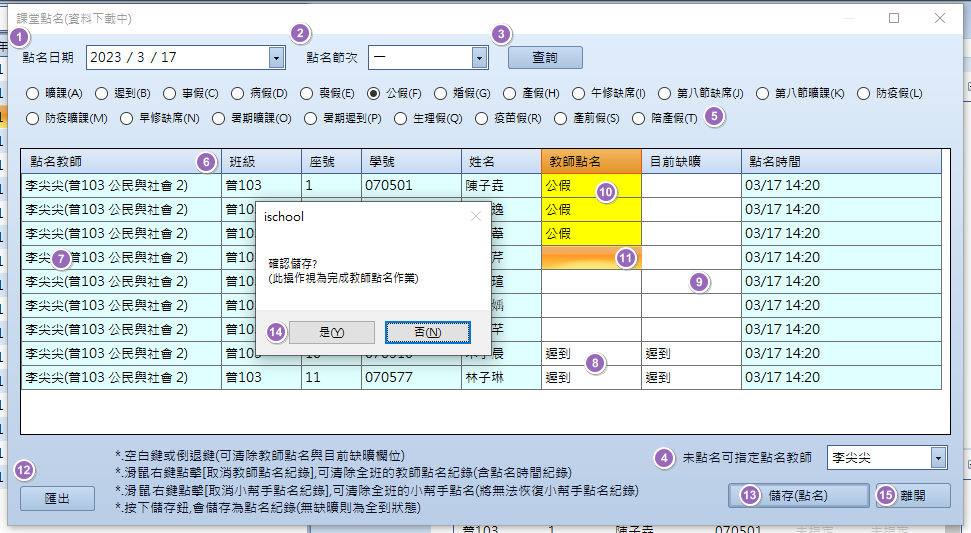Open the 點名日期 date dropdown
971x533 pixels.
[275, 58]
